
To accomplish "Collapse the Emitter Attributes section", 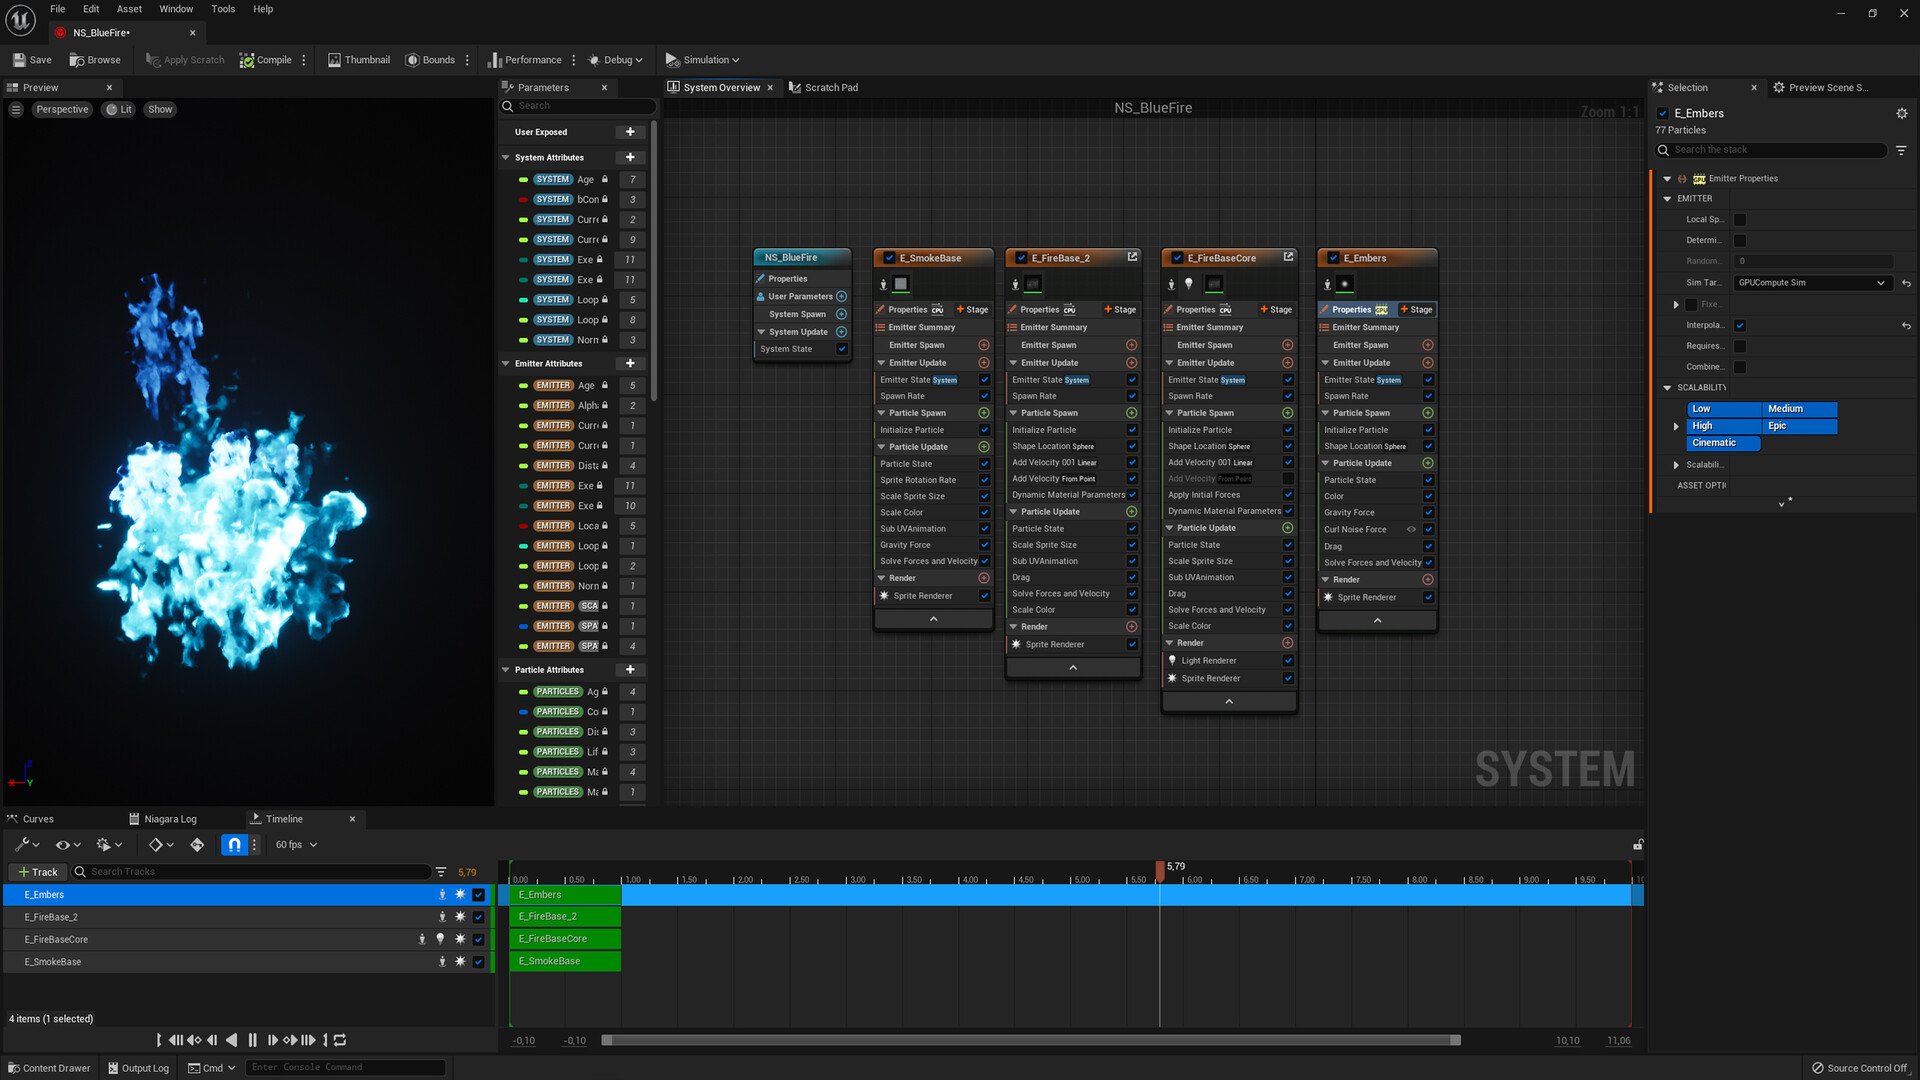I will 506,364.
